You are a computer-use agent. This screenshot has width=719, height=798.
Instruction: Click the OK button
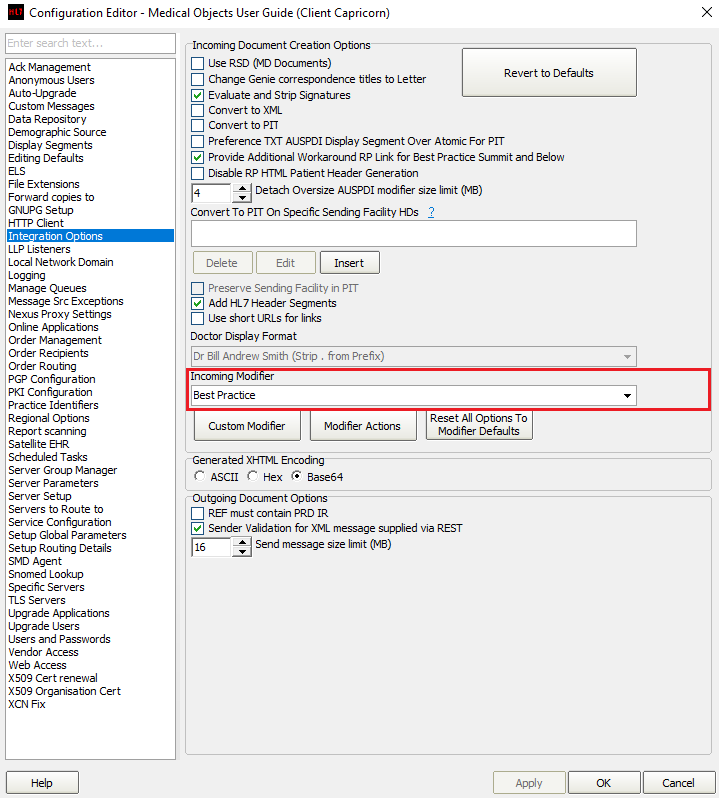(604, 783)
